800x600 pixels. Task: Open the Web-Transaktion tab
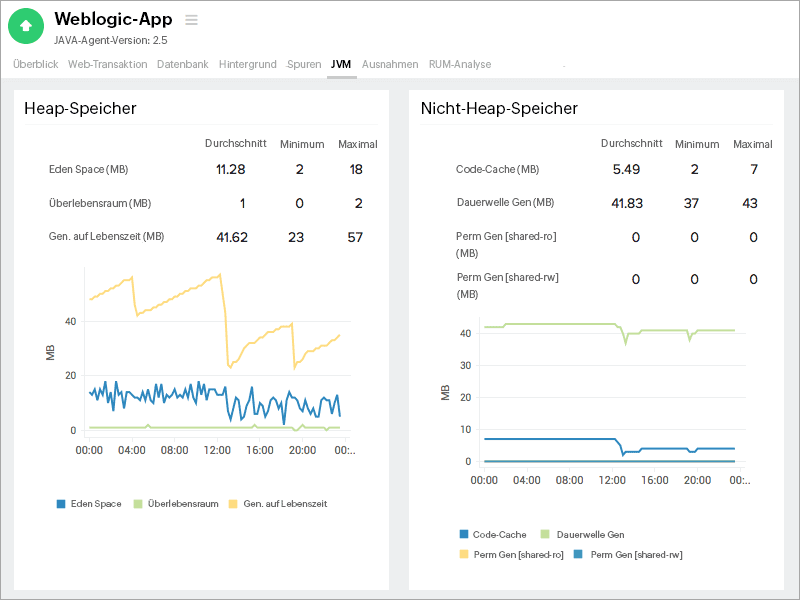[x=107, y=64]
